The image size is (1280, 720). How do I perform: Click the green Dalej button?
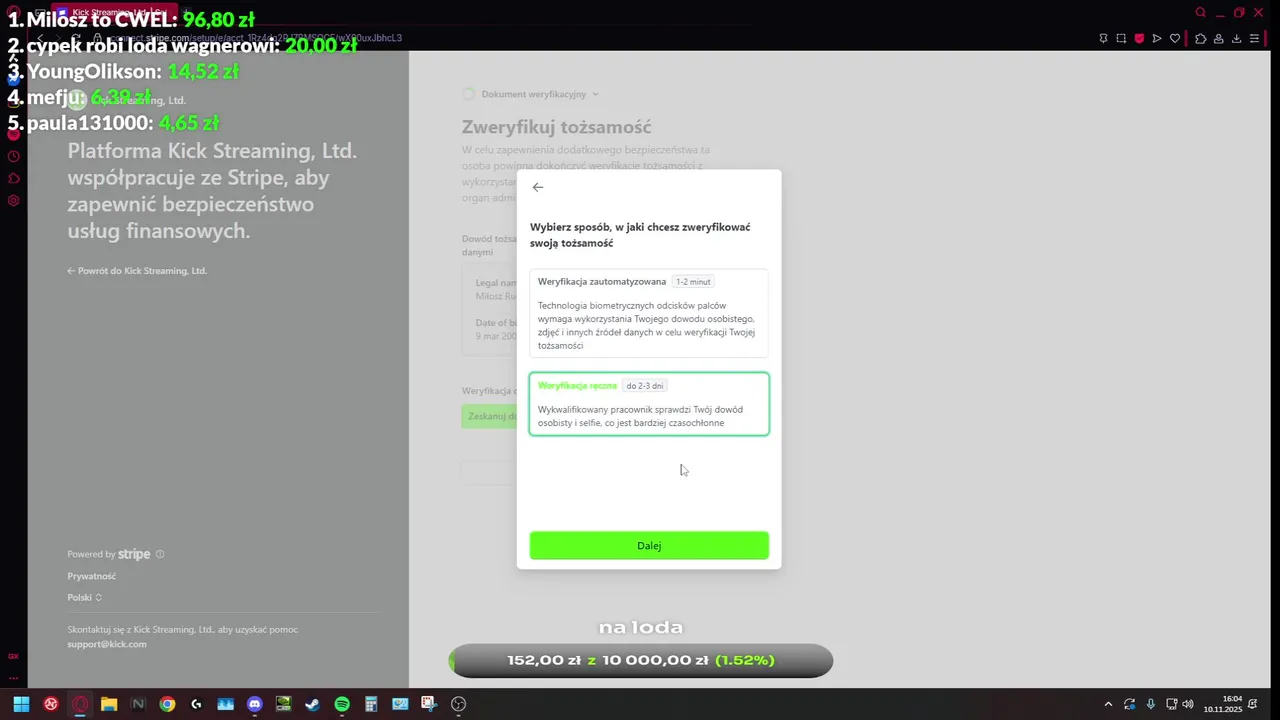click(x=649, y=545)
